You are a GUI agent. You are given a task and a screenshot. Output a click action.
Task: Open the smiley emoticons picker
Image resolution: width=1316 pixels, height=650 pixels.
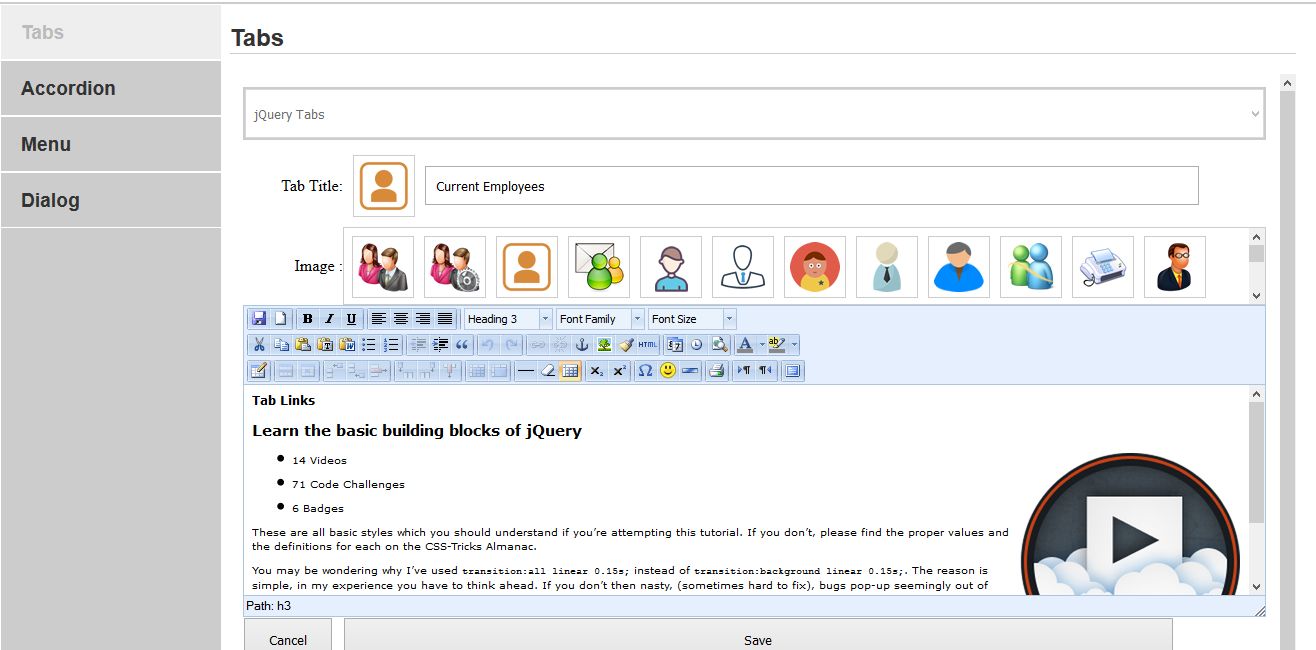668,371
